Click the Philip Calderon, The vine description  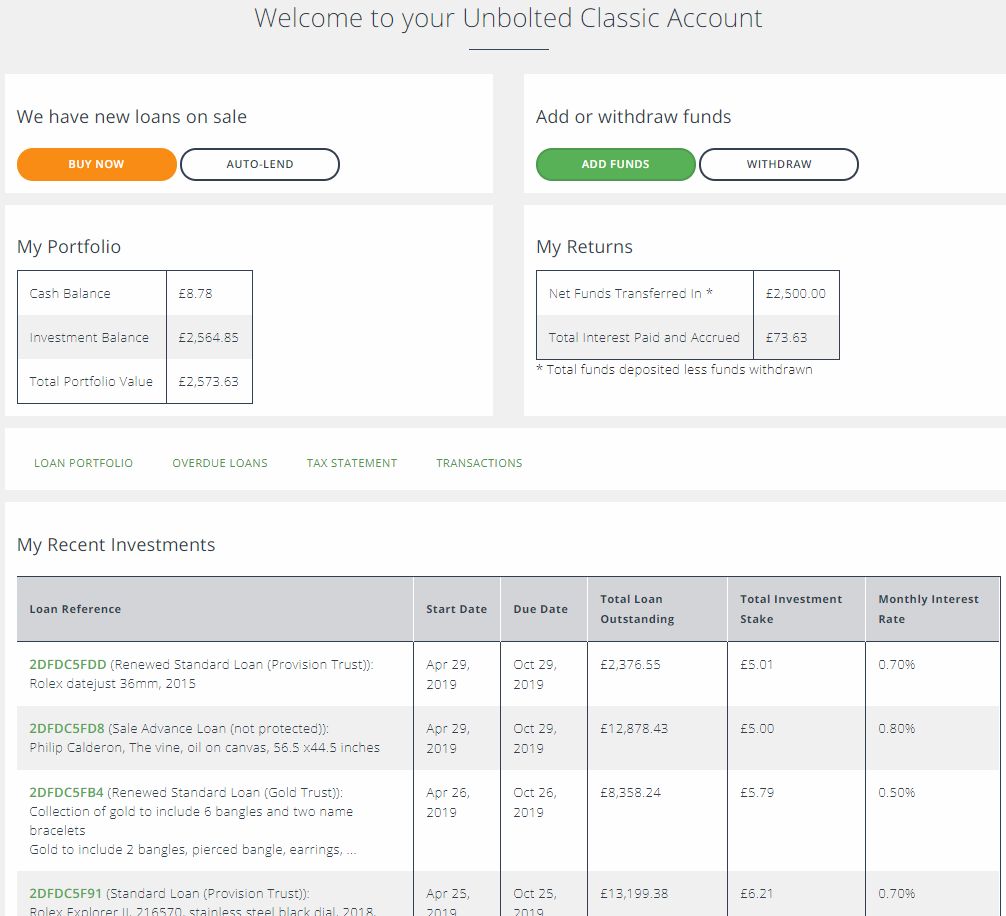(x=205, y=748)
